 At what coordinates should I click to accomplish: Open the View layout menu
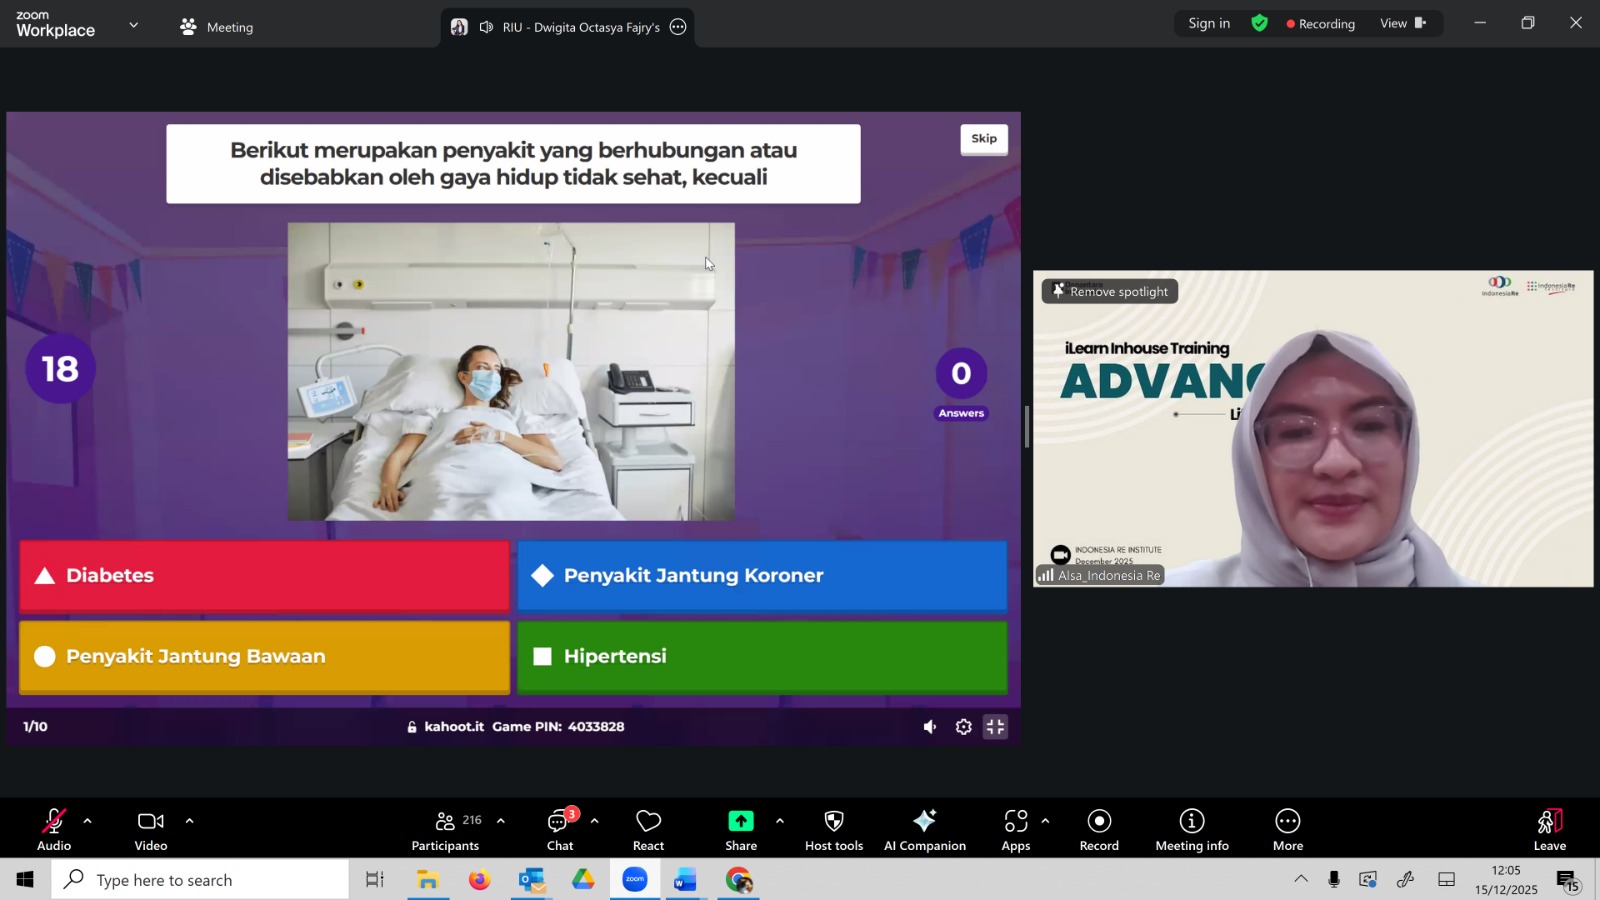click(1403, 24)
